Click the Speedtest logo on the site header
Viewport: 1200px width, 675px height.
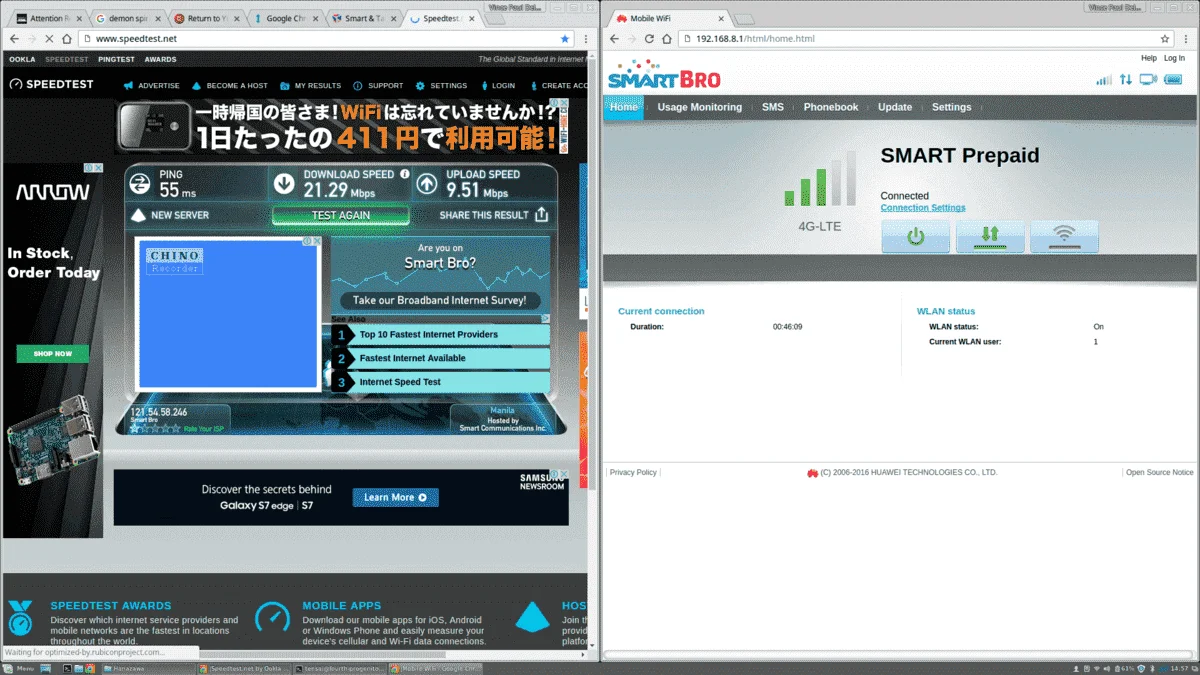[x=51, y=84]
